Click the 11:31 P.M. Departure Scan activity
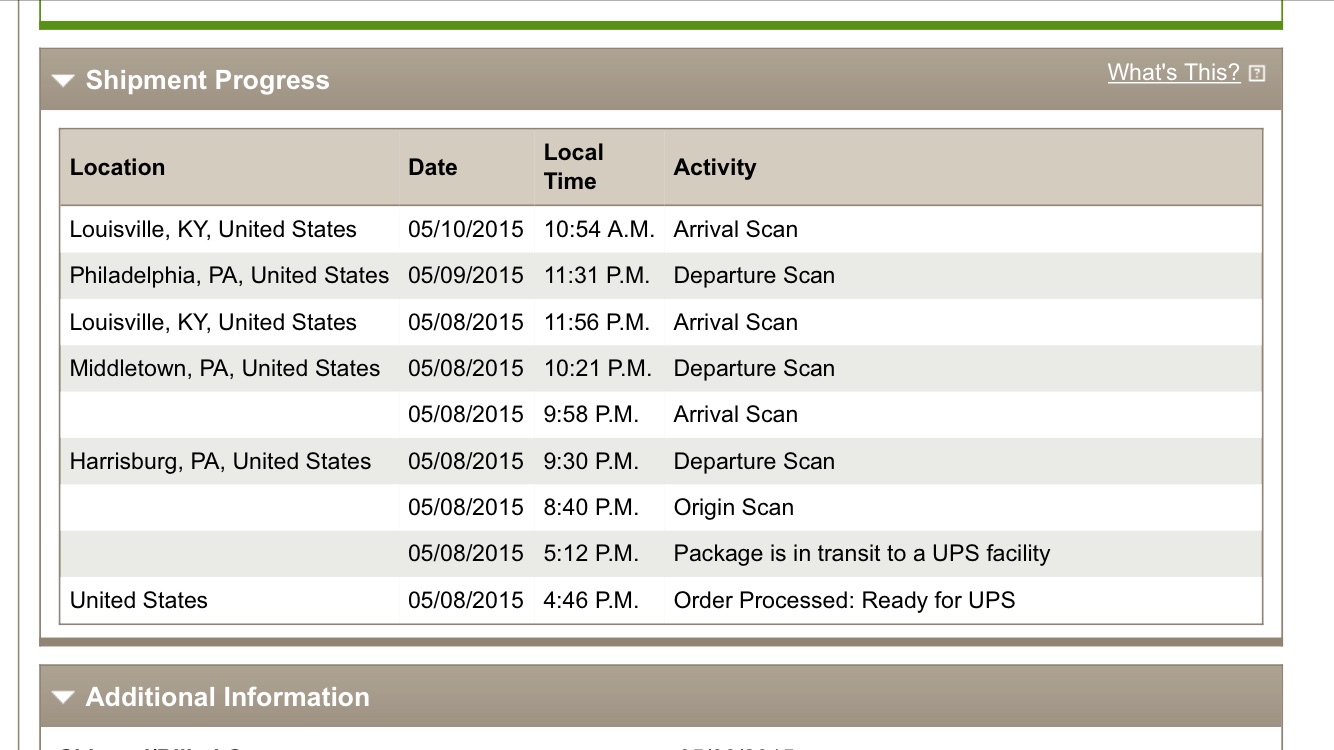The image size is (1334, 750). coord(754,276)
